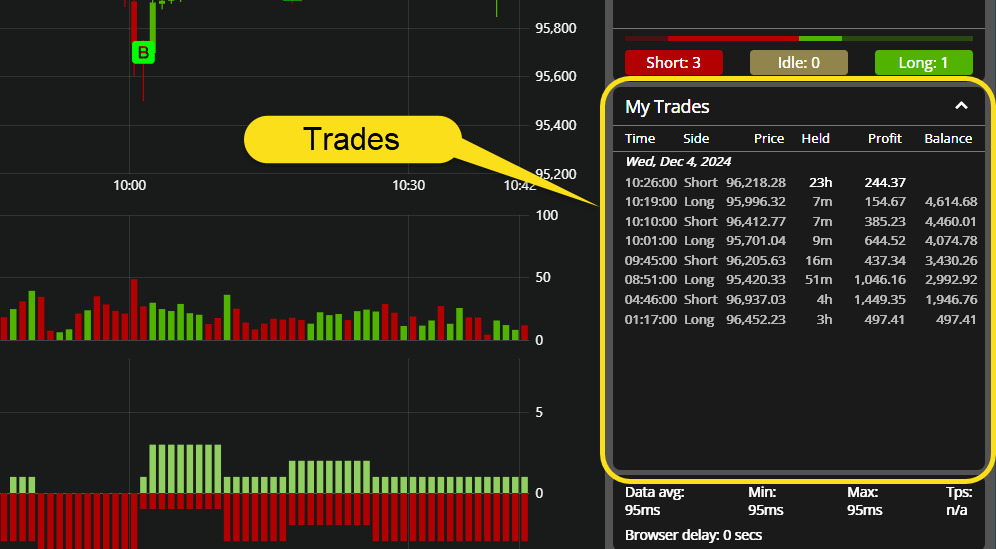The image size is (996, 549).
Task: Click the Data avg: 95ms stat
Action: click(x=654, y=501)
